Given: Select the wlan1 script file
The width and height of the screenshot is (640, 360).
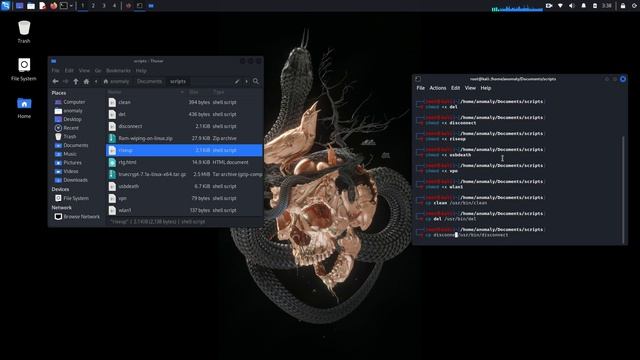Looking at the screenshot, I should coord(184,210).
